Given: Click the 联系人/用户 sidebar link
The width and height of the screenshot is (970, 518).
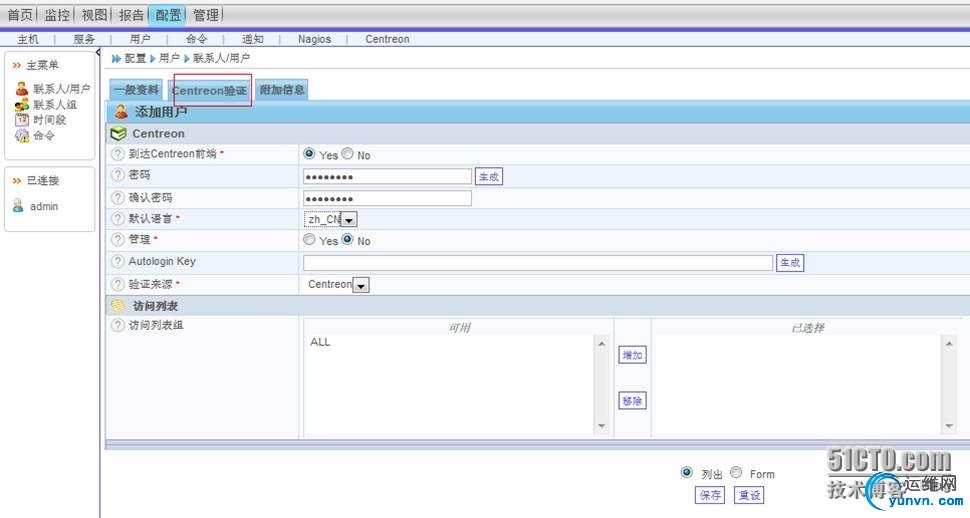Looking at the screenshot, I should pos(62,89).
